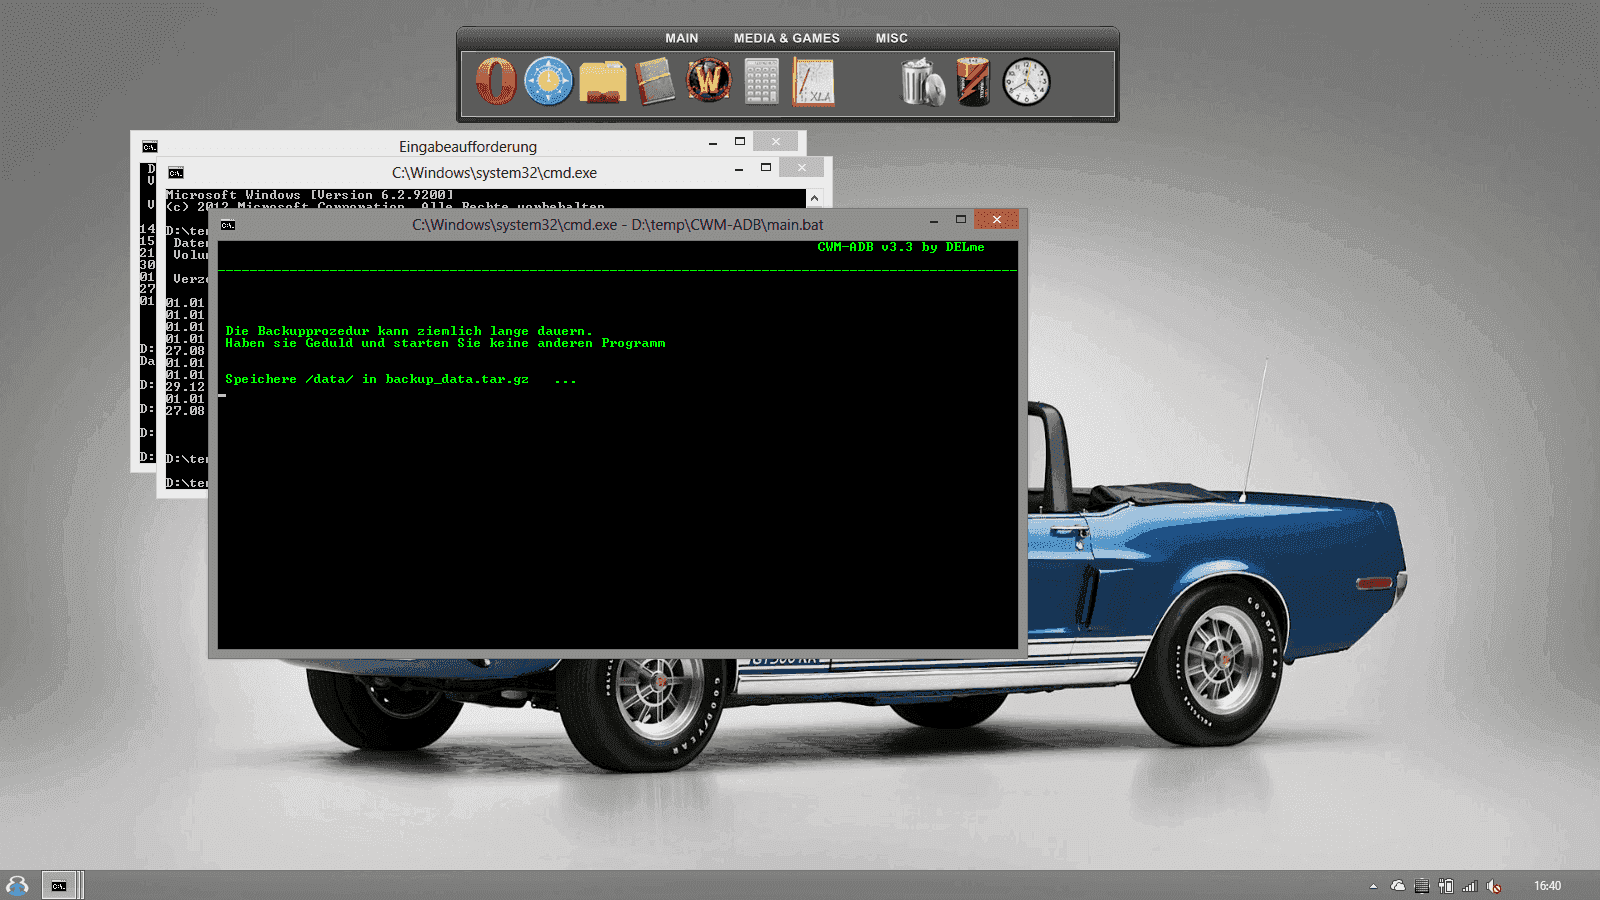Click the 'Speichere /data/ in backup_data.tar.gz' line
1600x900 pixels.
click(x=401, y=379)
